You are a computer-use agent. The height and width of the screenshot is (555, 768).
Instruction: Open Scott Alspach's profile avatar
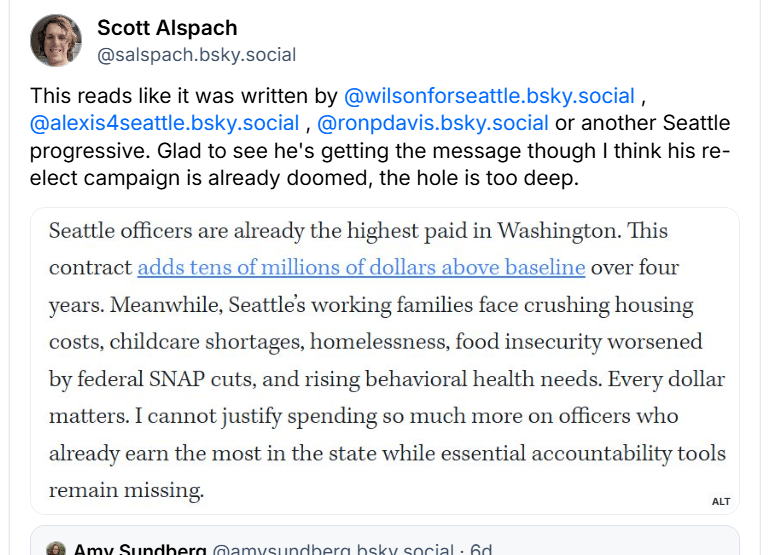56,40
